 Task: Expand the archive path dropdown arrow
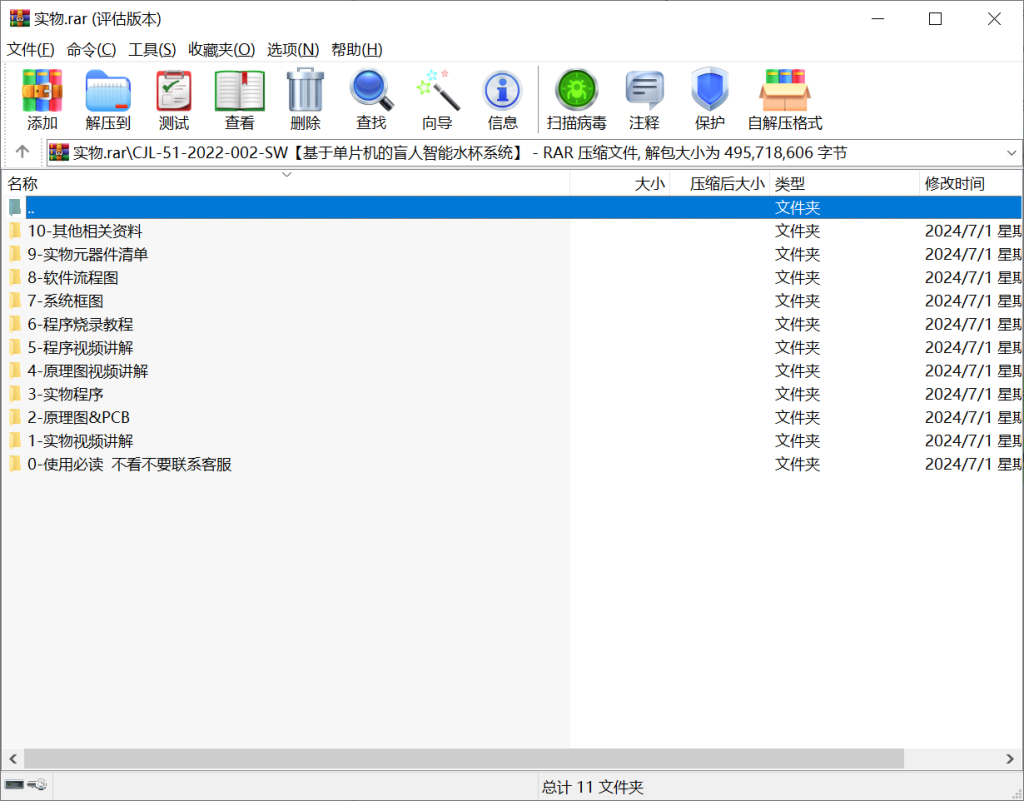[x=1011, y=153]
